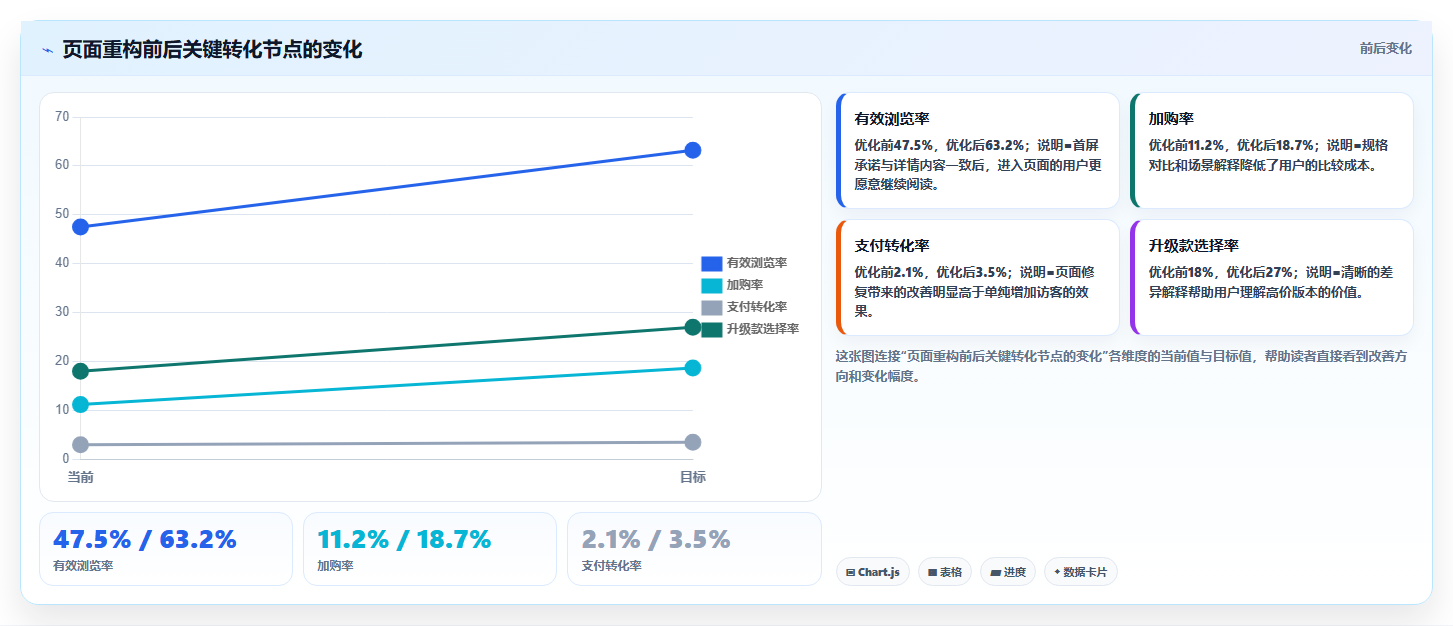The height and width of the screenshot is (626, 1453).
Task: Click the 进度 tag
Action: click(x=1008, y=572)
